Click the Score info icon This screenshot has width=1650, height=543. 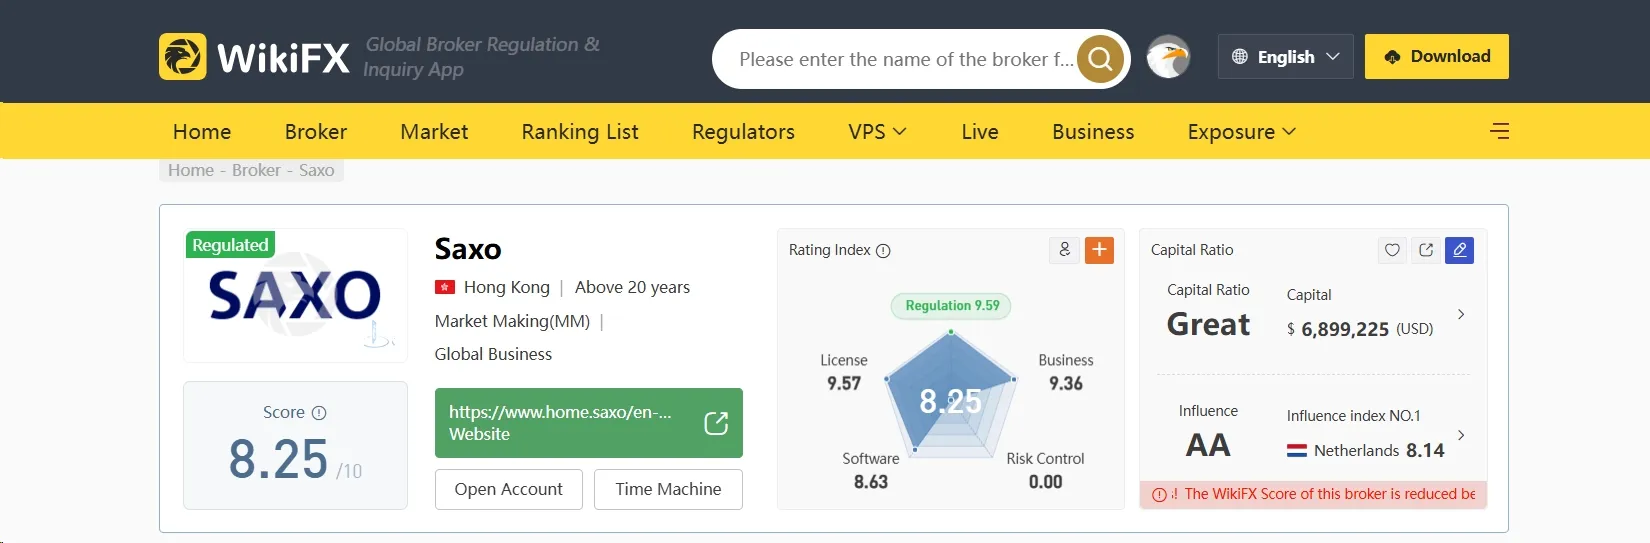tap(319, 413)
